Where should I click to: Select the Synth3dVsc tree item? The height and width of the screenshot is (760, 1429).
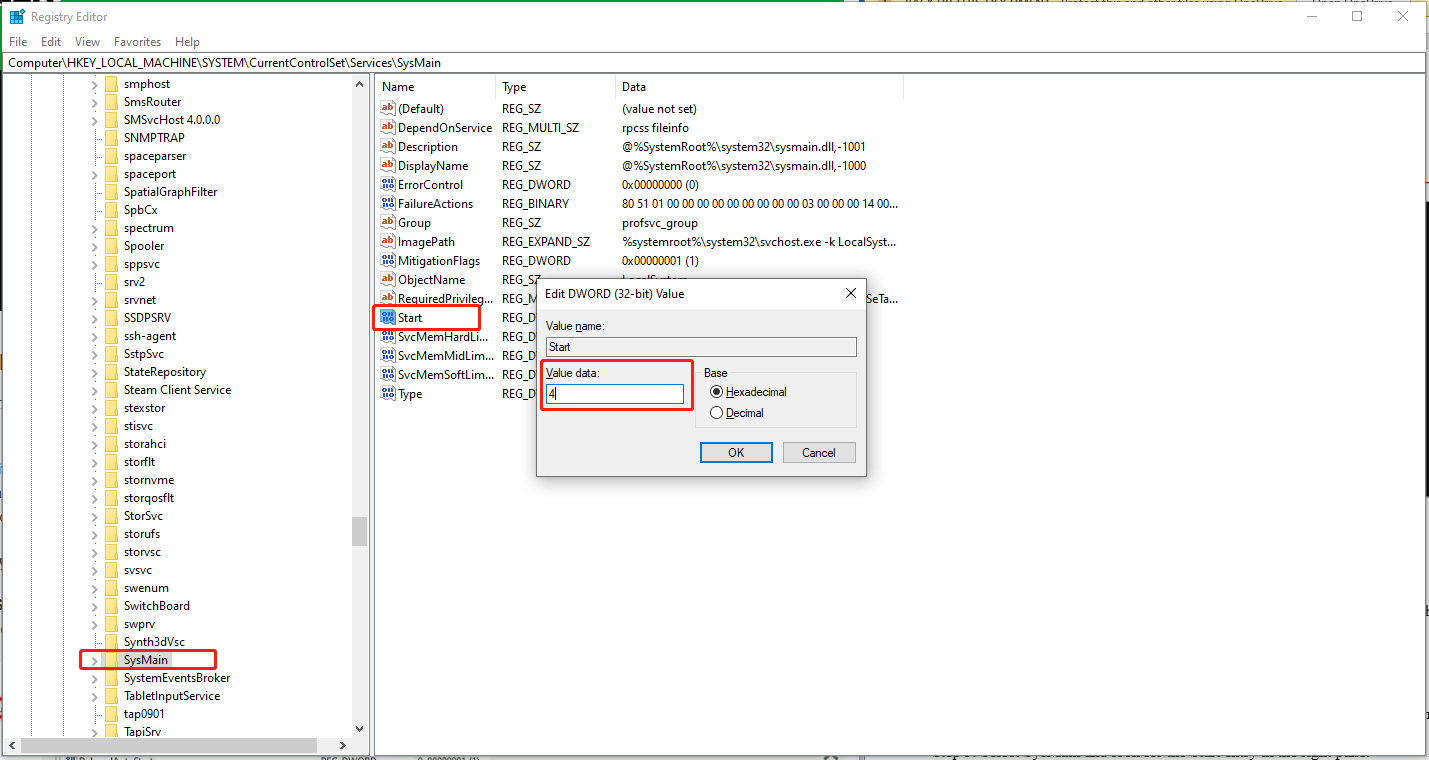[x=154, y=642]
